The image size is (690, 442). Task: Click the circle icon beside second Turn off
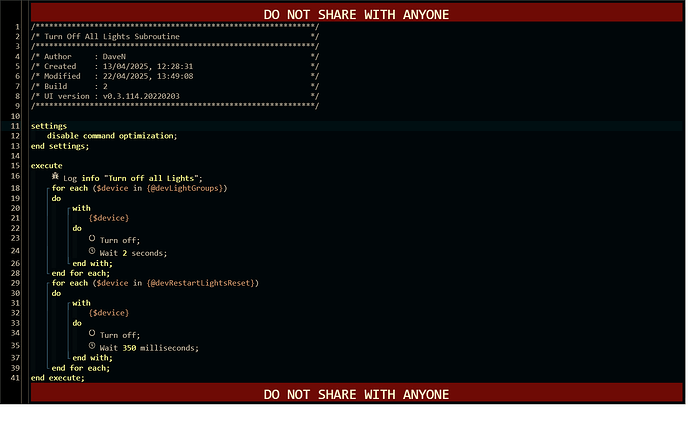pyautogui.click(x=92, y=335)
